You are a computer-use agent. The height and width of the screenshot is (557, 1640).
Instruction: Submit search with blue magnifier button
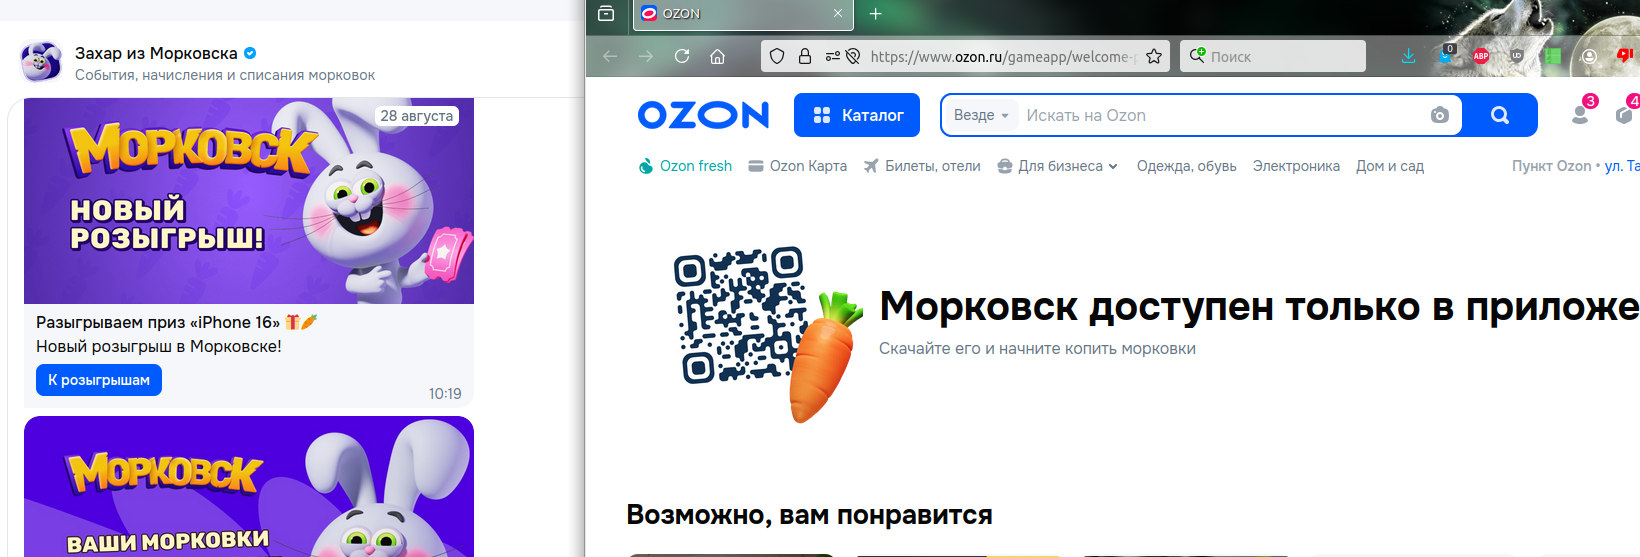[1500, 115]
